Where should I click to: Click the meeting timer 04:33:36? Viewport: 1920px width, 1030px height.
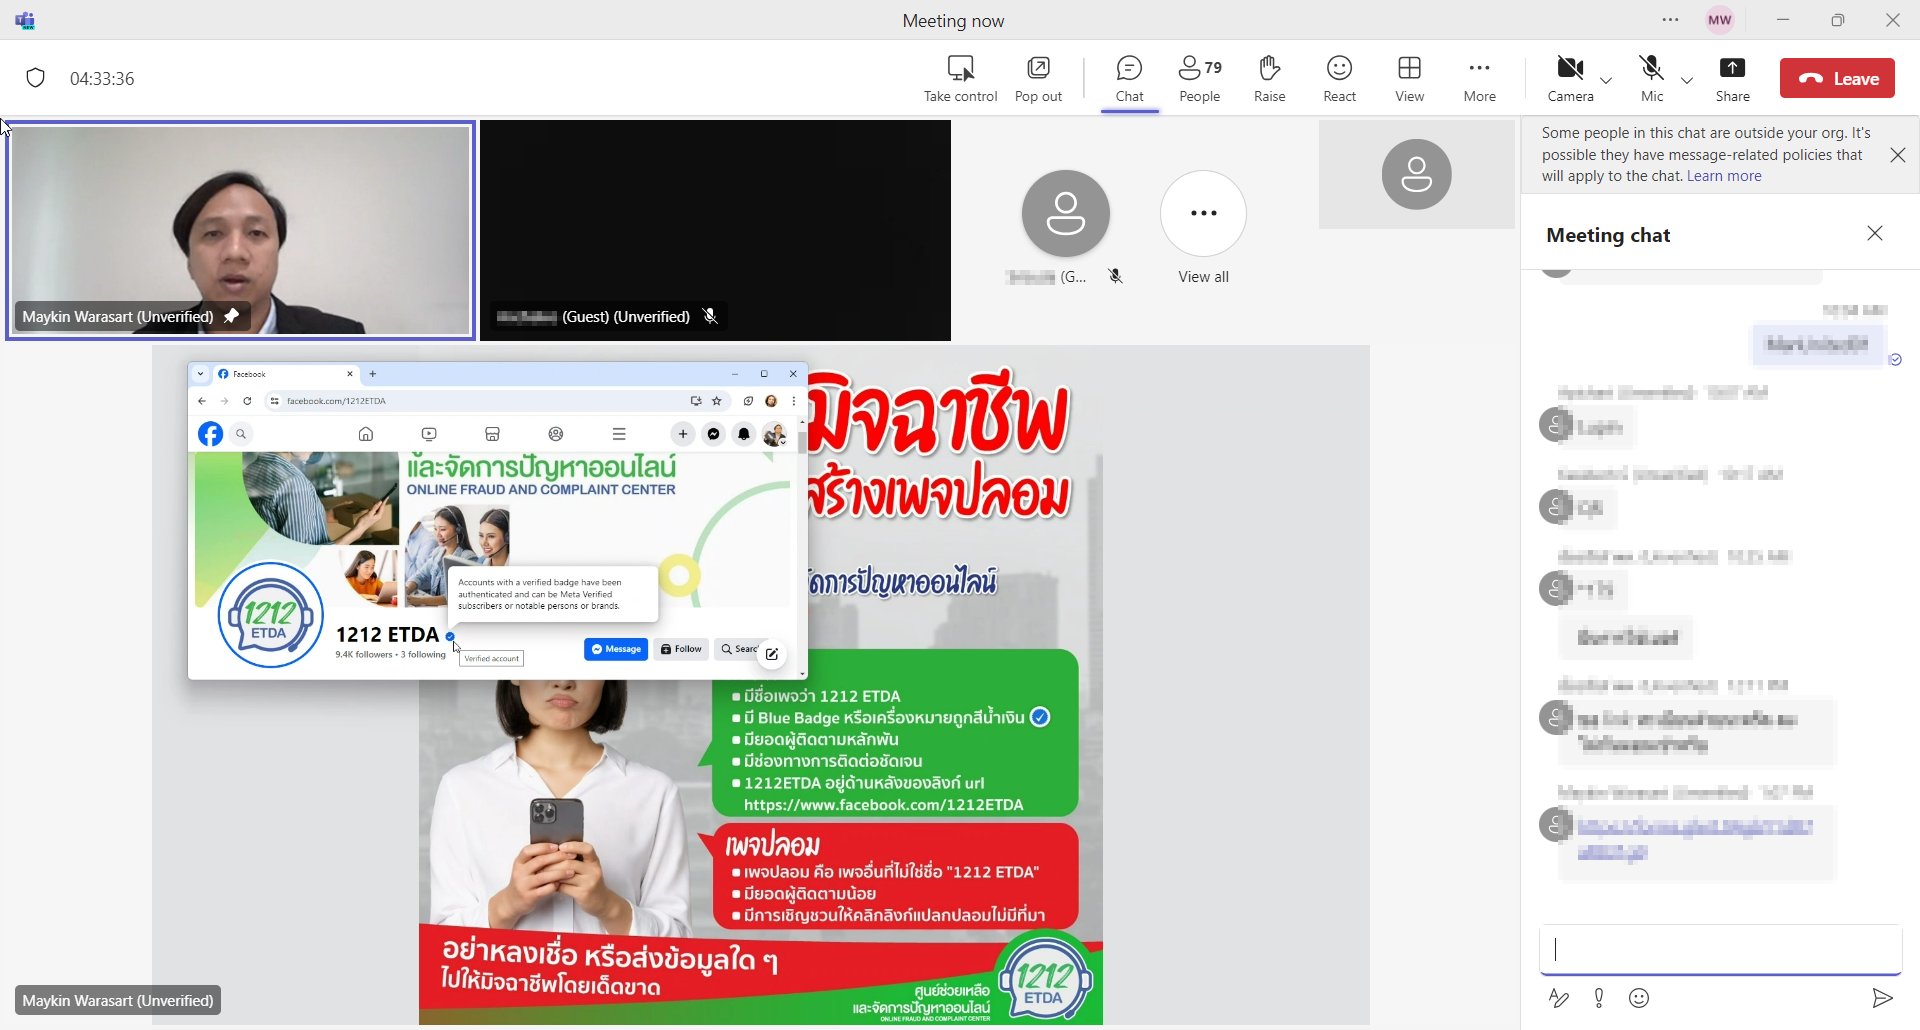pos(102,79)
